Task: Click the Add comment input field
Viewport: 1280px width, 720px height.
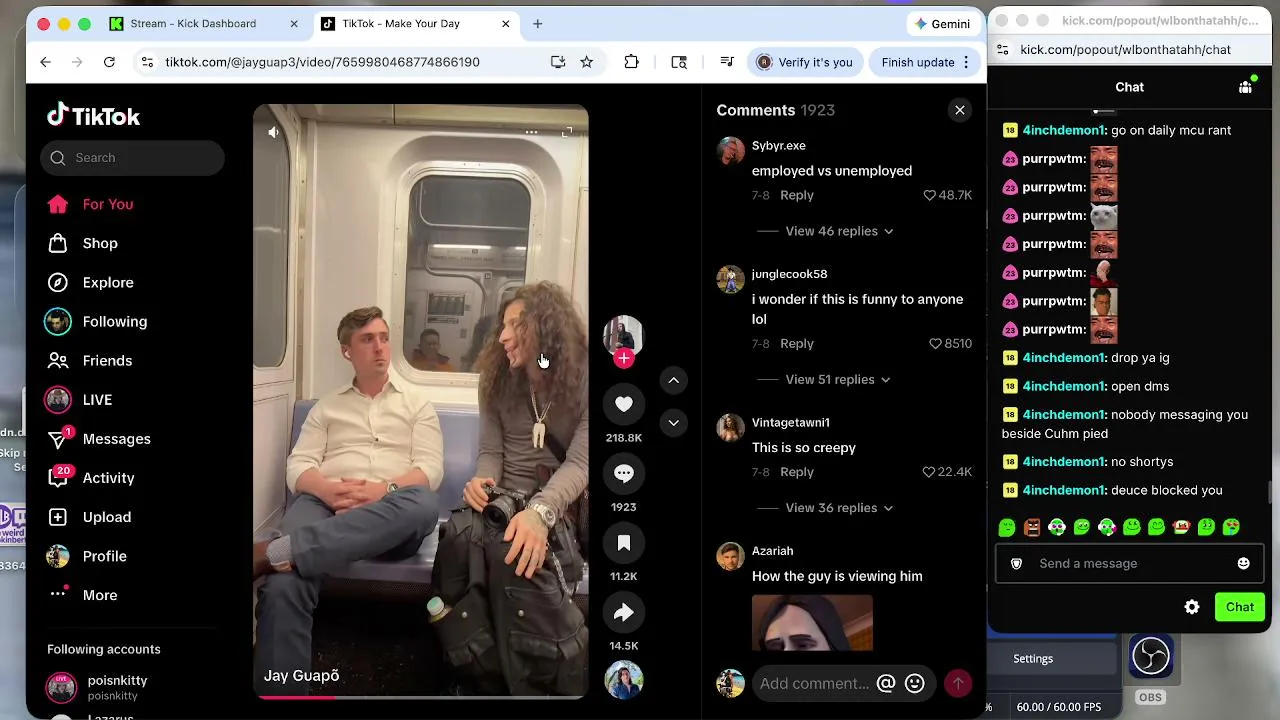Action: [x=813, y=683]
